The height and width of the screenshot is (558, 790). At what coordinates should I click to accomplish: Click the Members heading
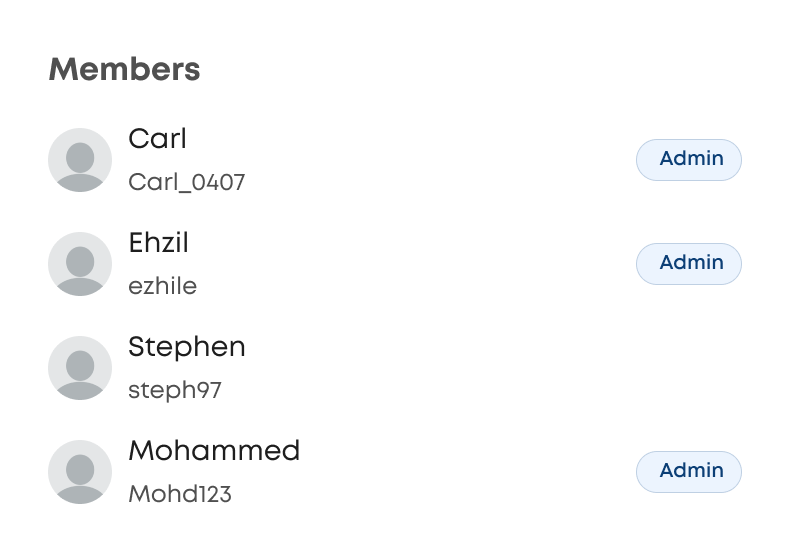pyautogui.click(x=125, y=70)
